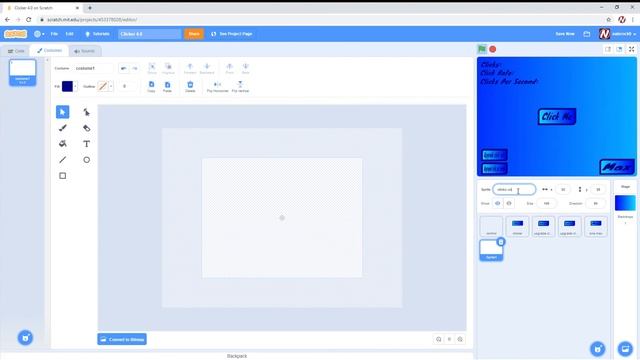Click Save Now
The height and width of the screenshot is (360, 640).
pyautogui.click(x=565, y=34)
